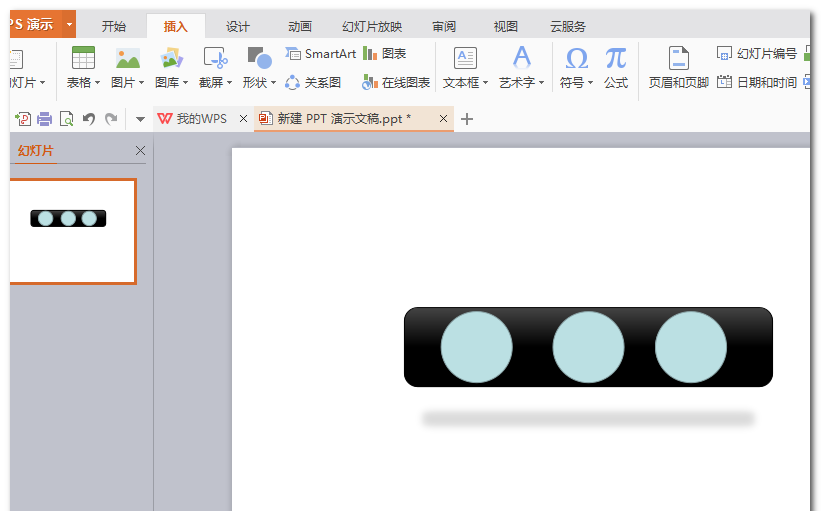This screenshot has width=821, height=511.
Task: Expand the 形状 dropdown arrow
Action: (273, 83)
